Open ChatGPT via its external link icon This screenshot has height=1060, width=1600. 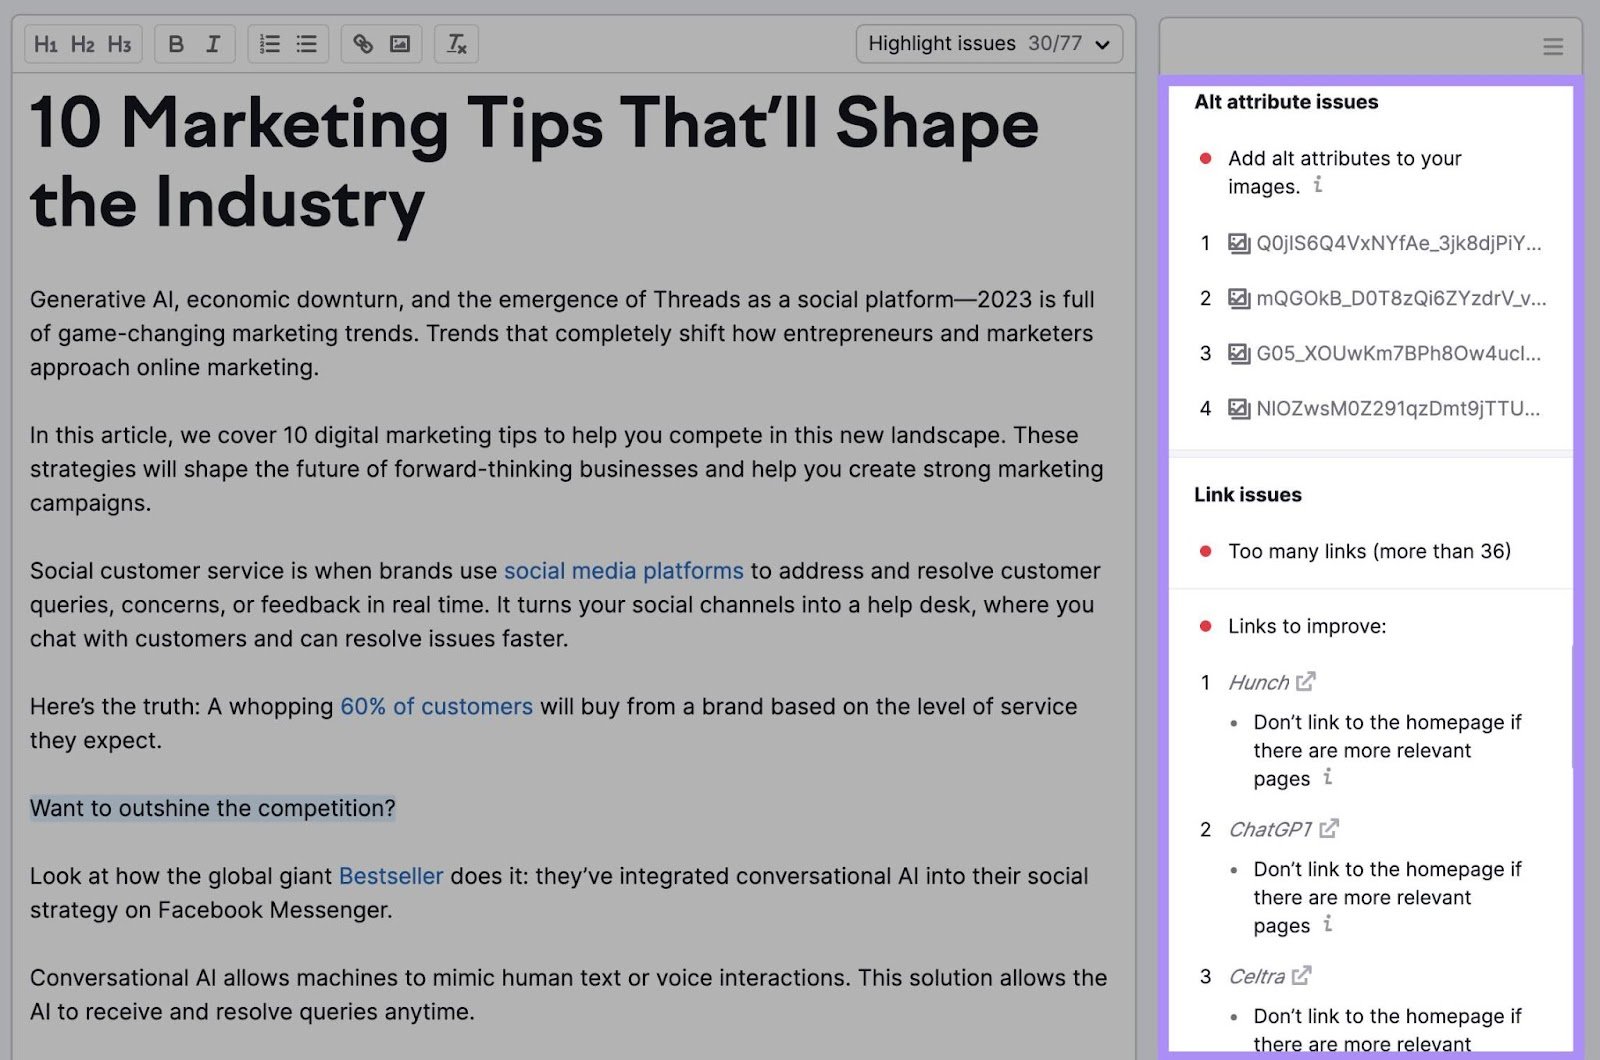coord(1330,828)
